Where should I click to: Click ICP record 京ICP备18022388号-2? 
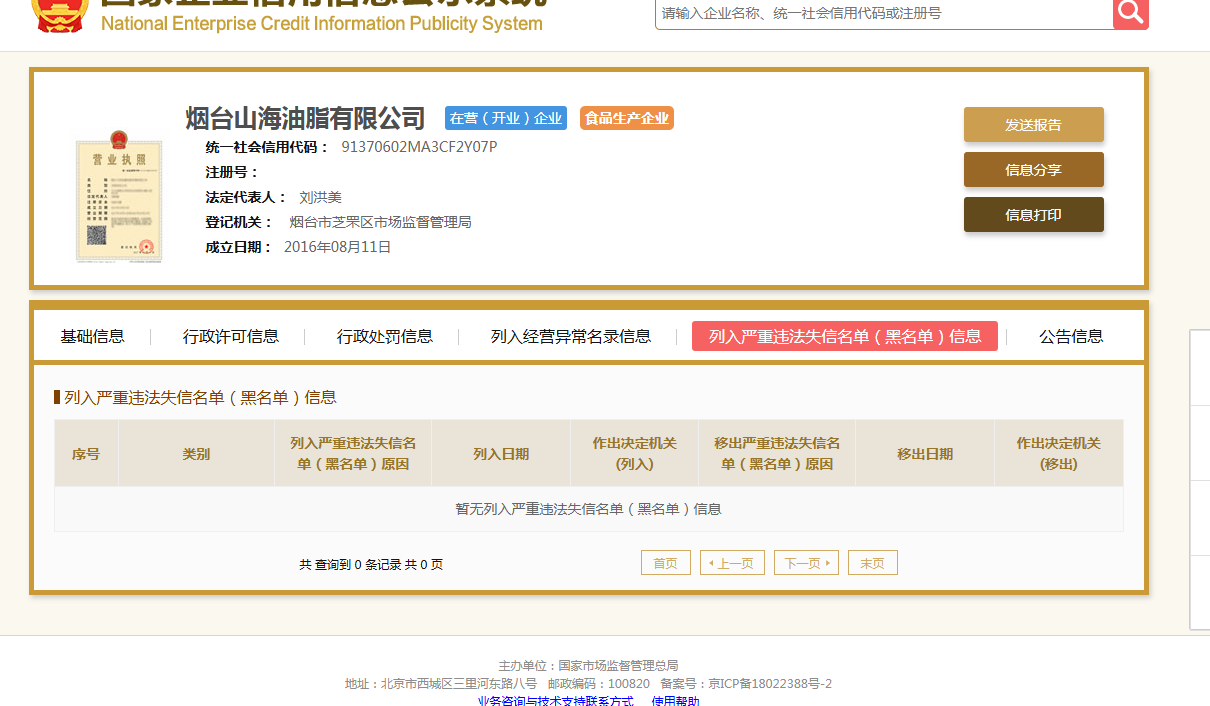coord(770,684)
